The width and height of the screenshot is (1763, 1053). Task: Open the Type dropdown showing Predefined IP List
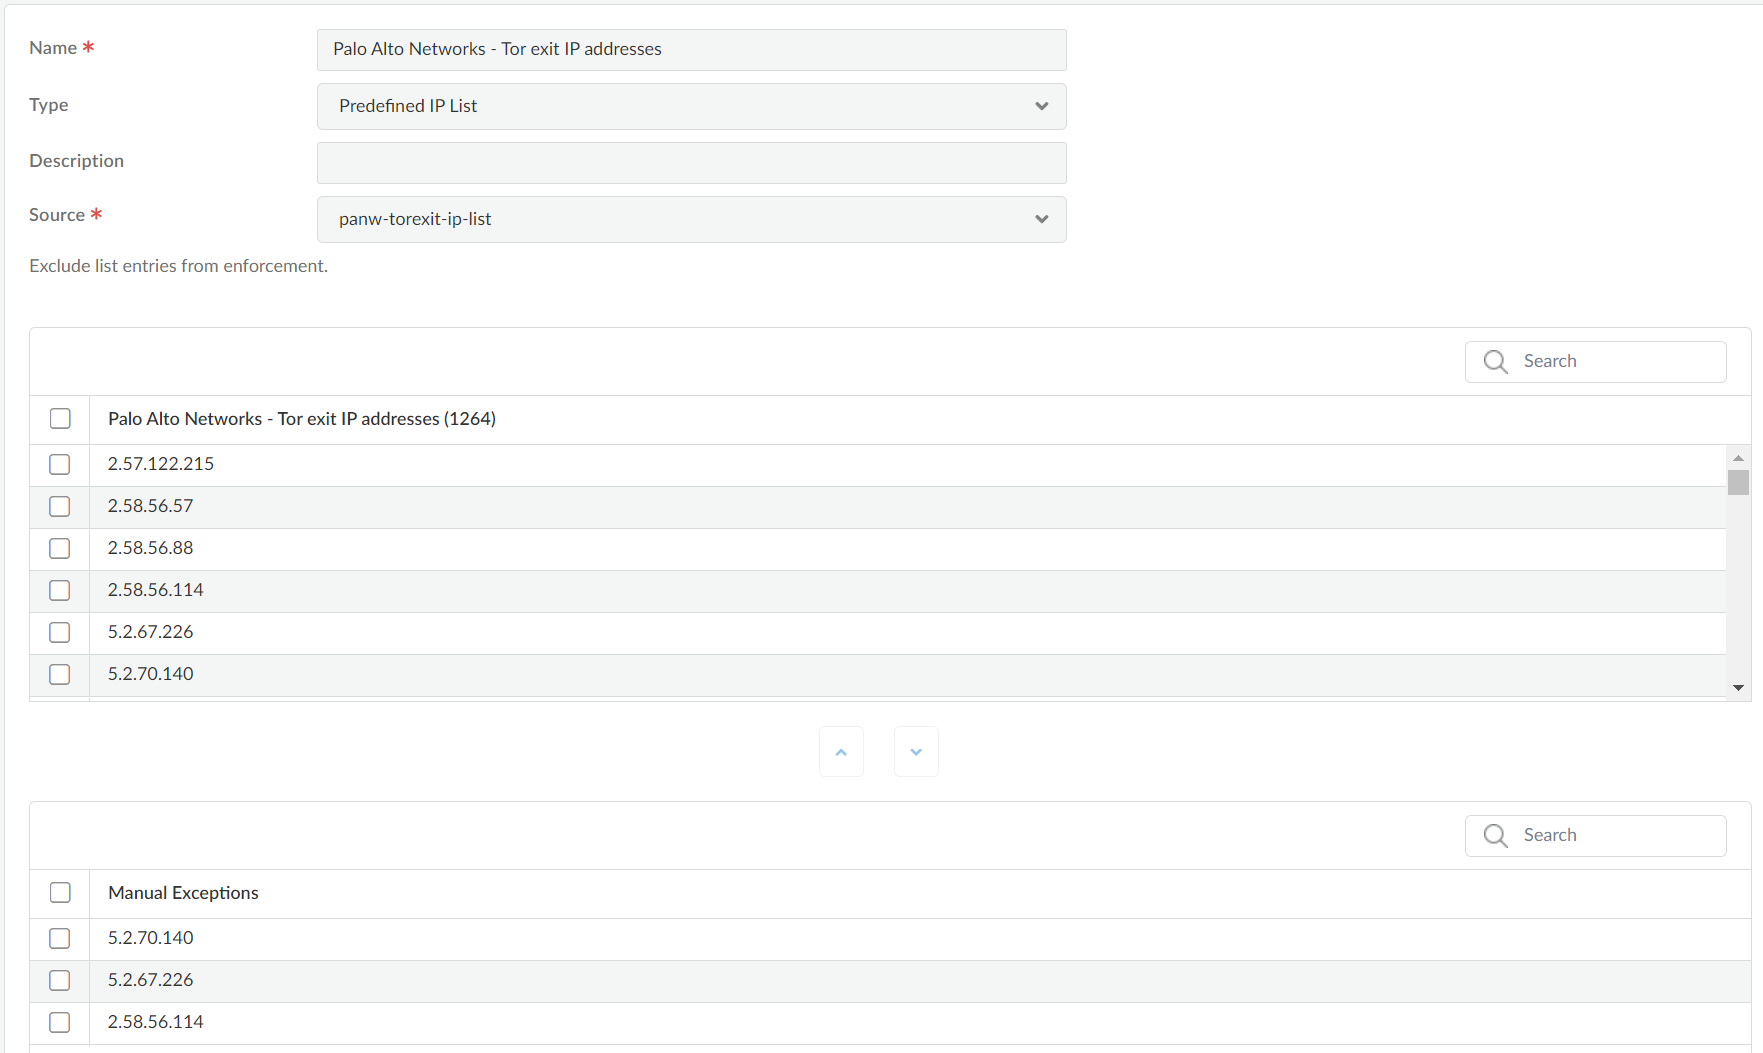coord(692,107)
